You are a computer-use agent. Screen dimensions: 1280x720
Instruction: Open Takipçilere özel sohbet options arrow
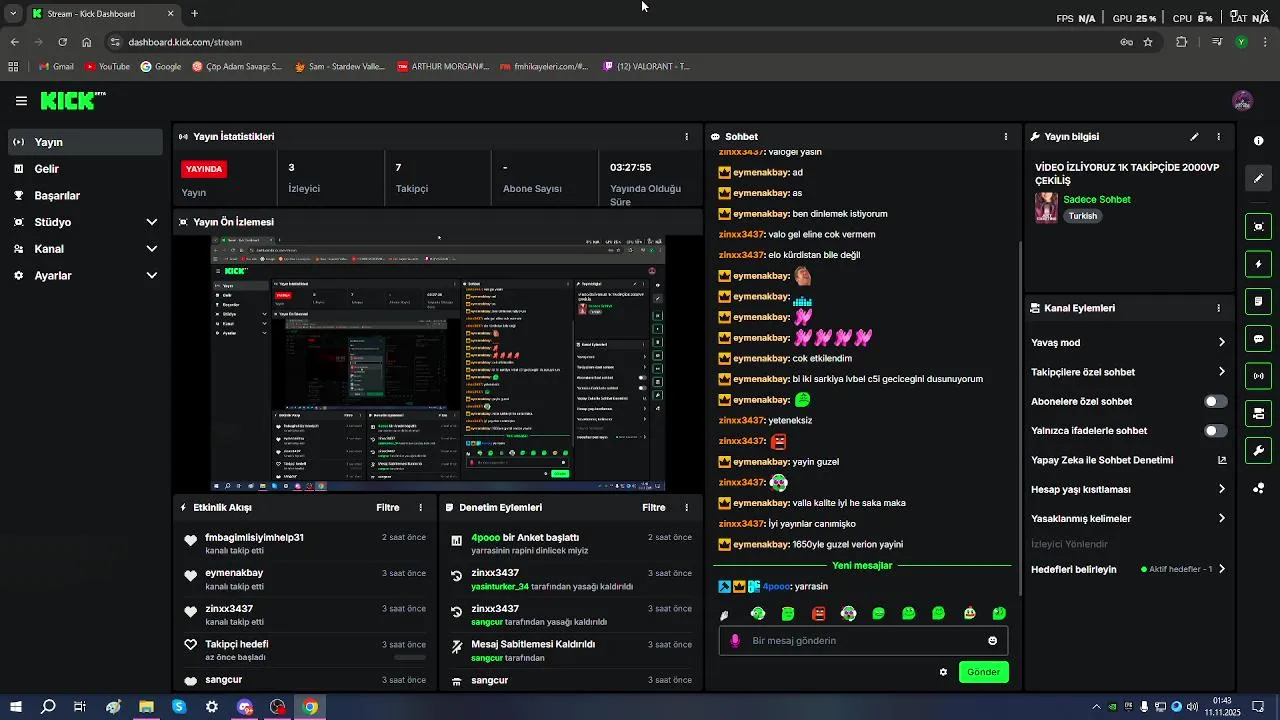pos(1221,372)
